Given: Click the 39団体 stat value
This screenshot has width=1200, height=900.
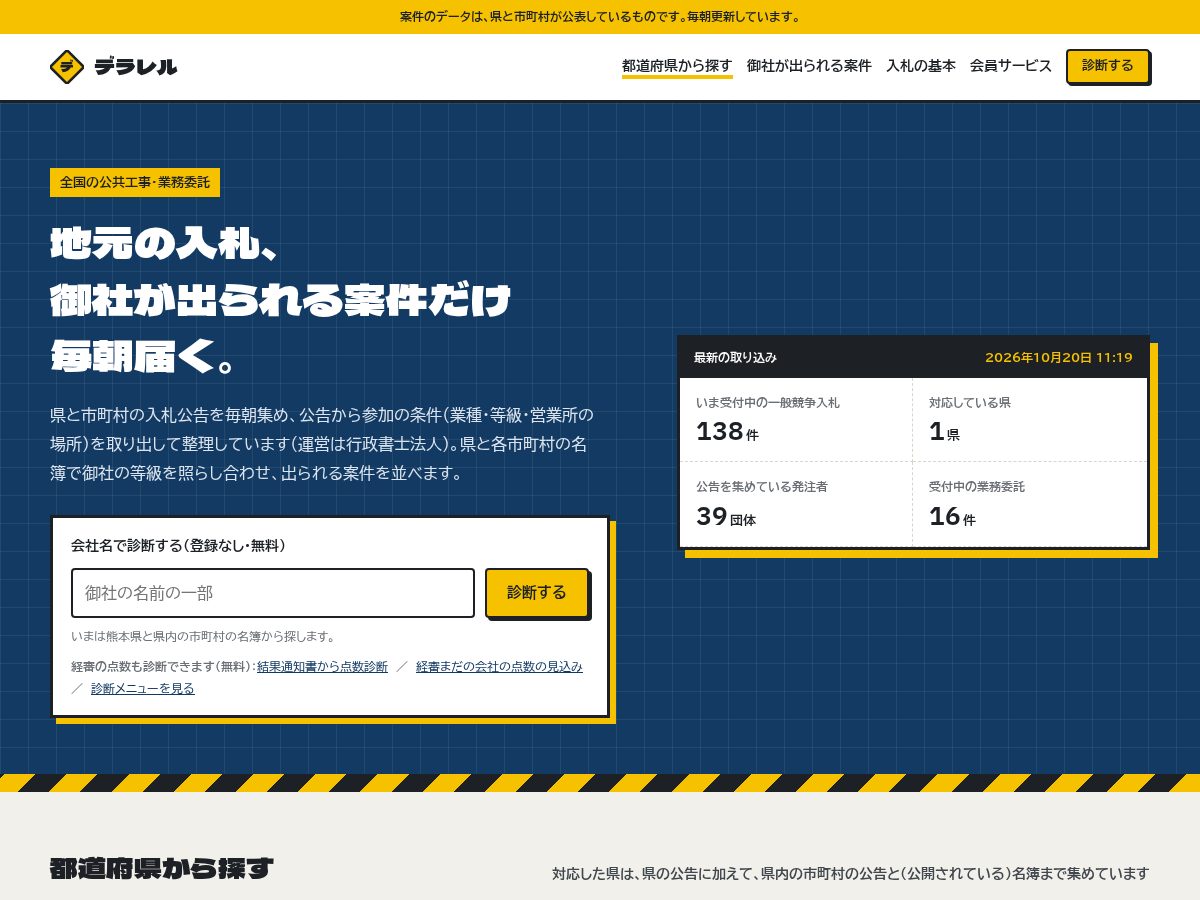Looking at the screenshot, I should pos(726,517).
